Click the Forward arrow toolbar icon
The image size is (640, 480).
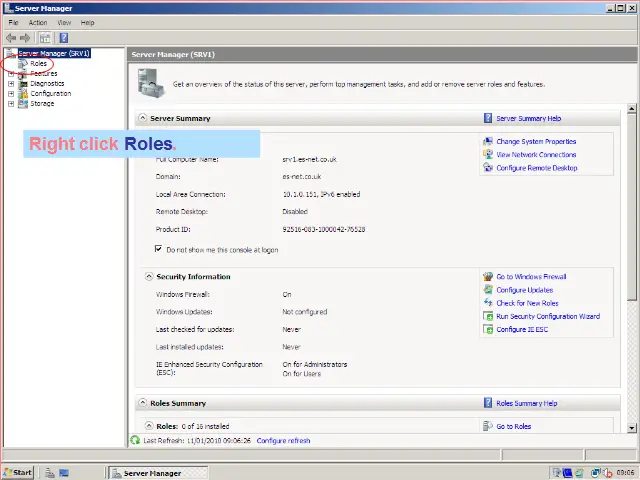tap(26, 38)
